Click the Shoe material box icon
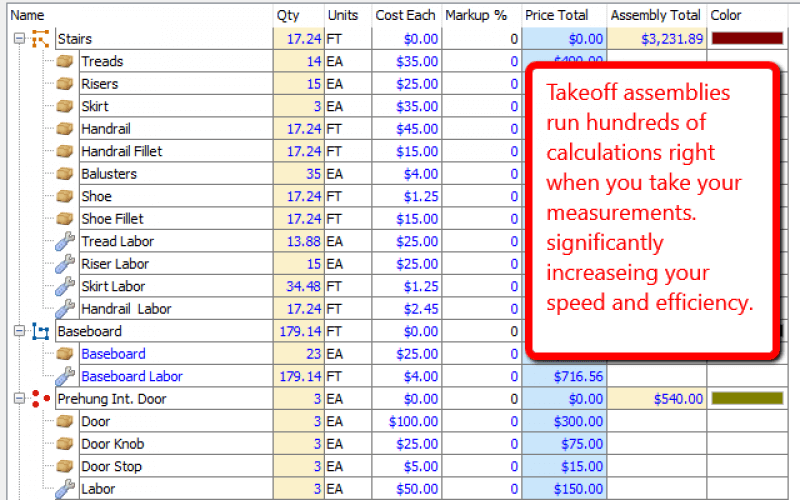 64,196
